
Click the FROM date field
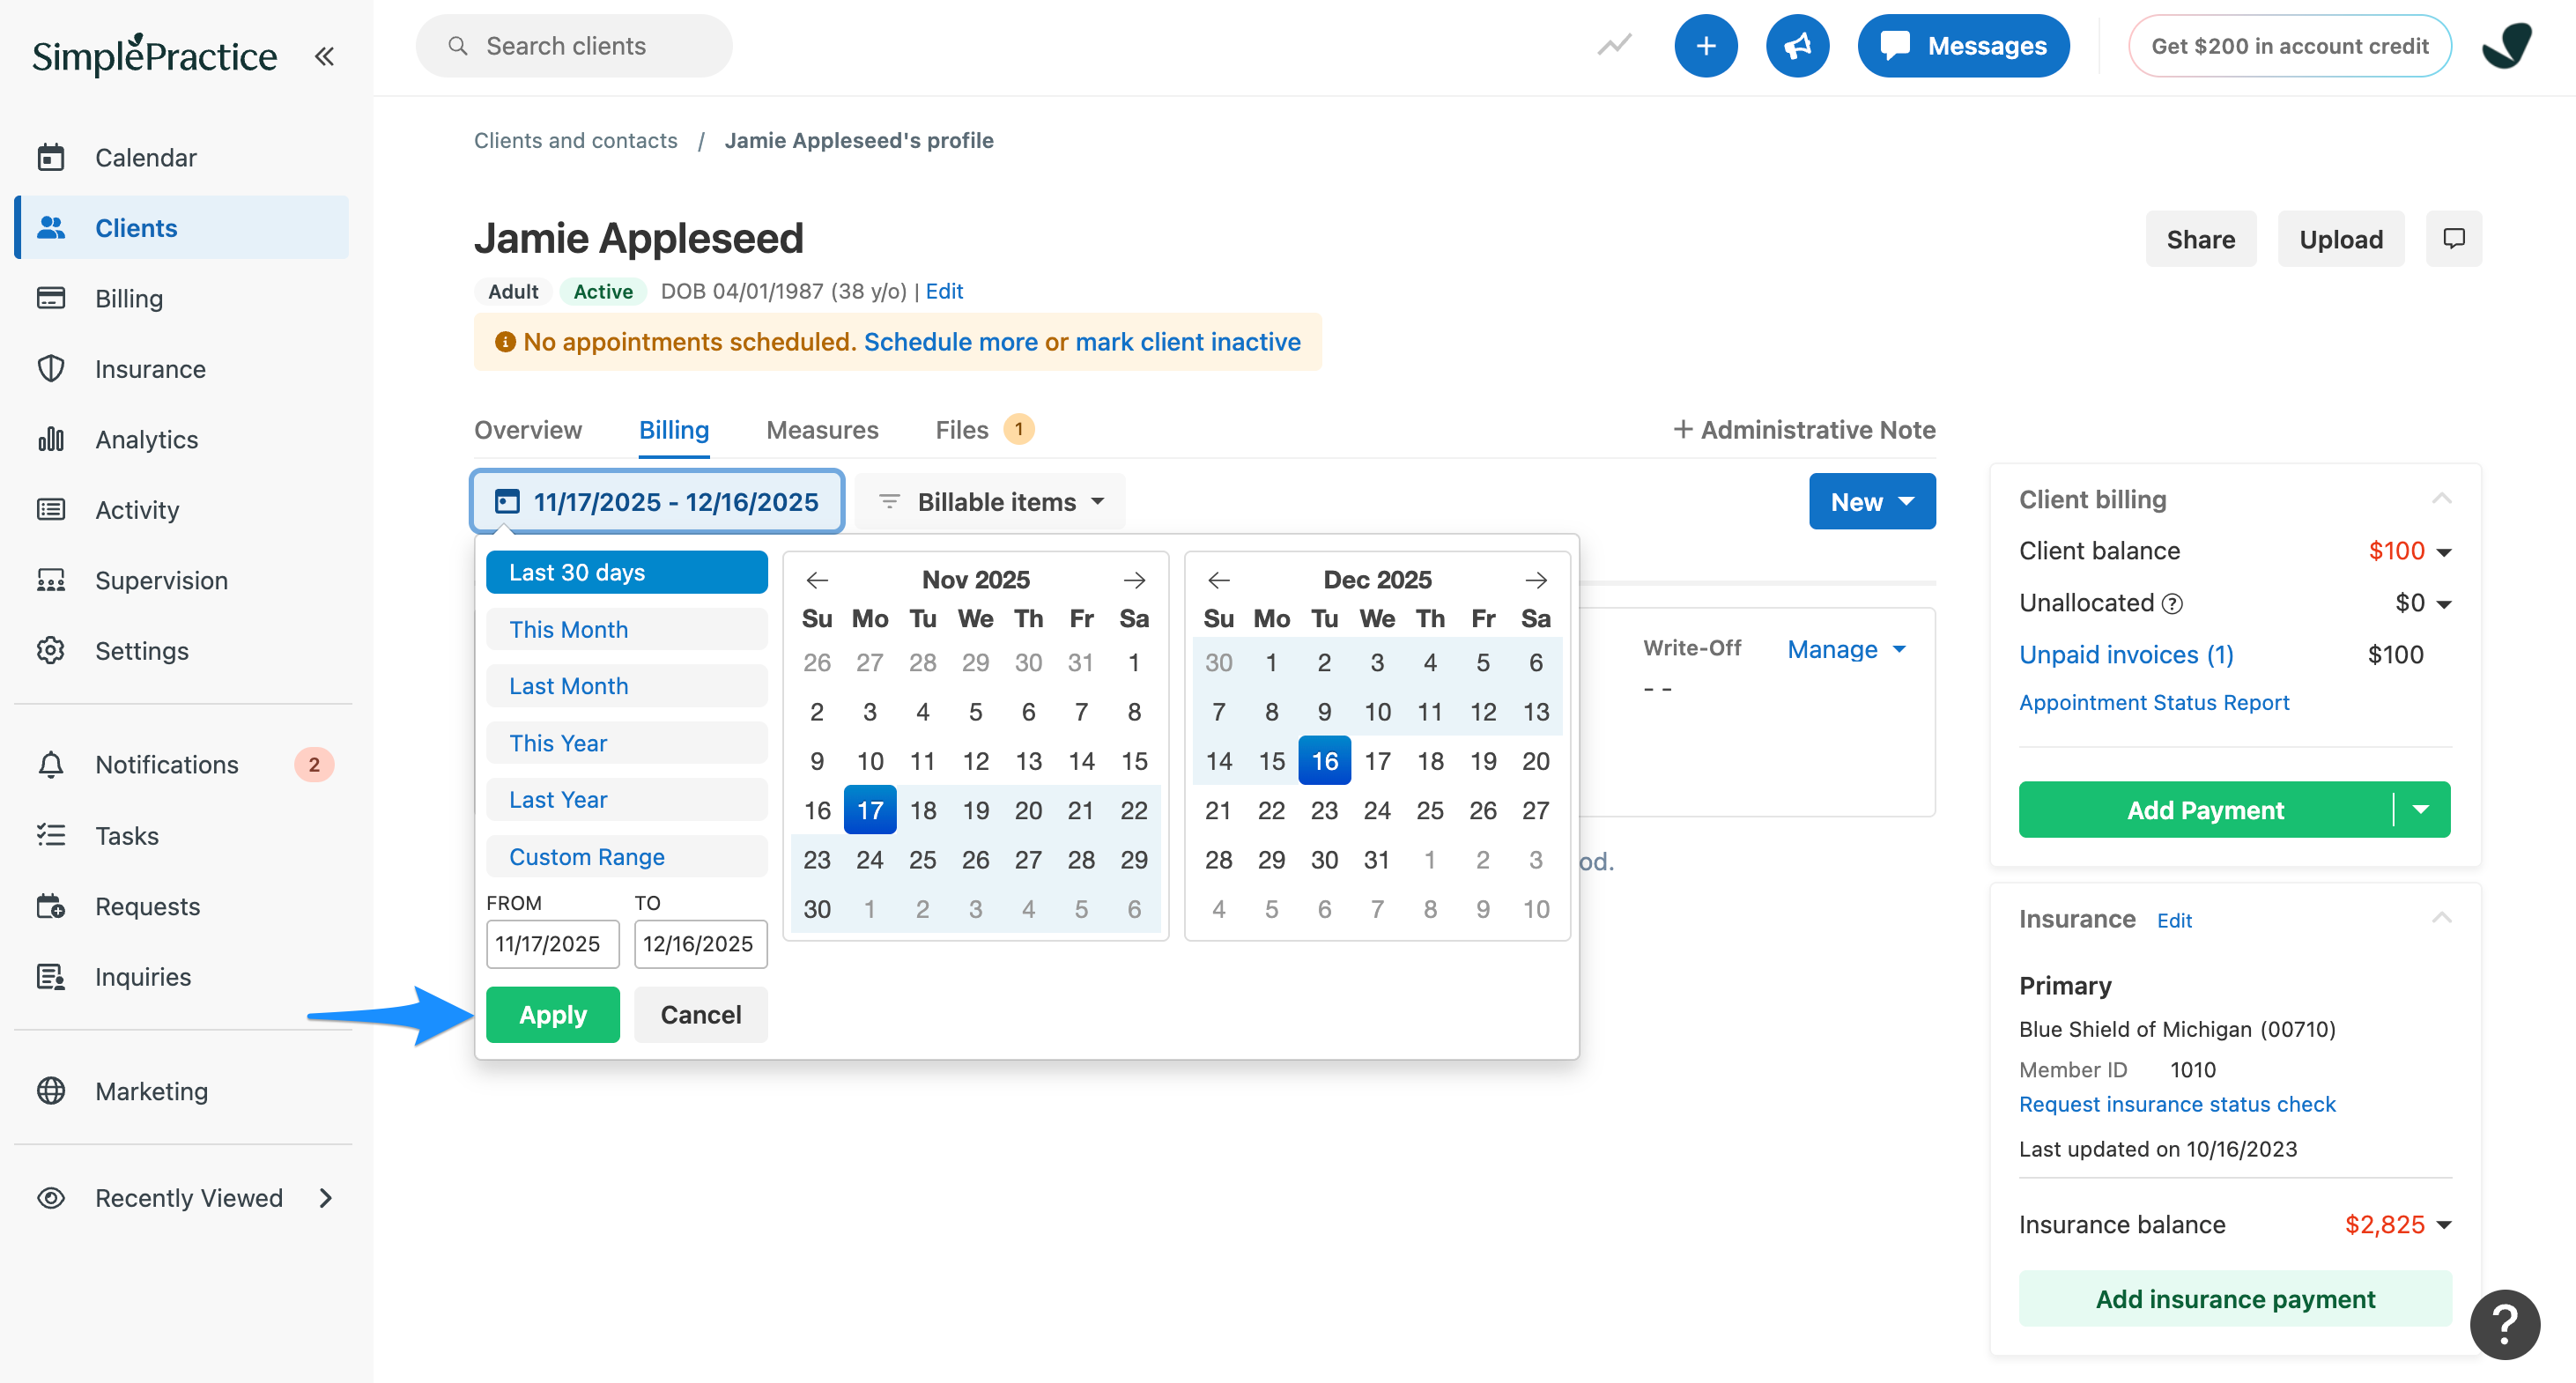(x=552, y=943)
